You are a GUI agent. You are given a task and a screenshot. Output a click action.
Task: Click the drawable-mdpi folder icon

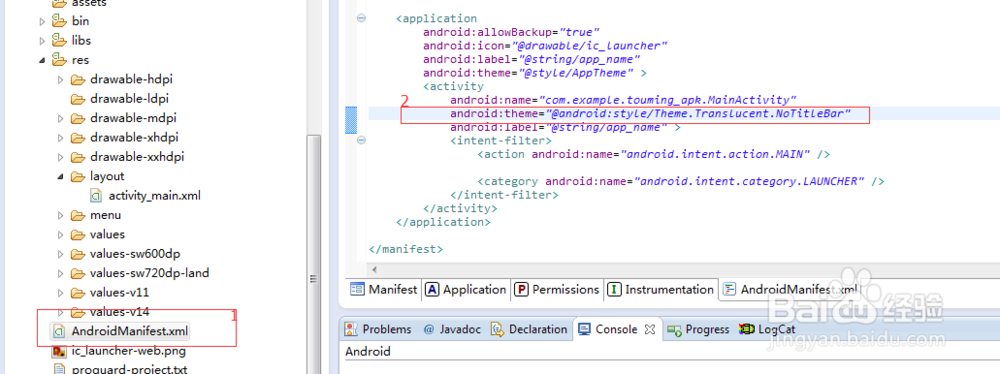click(78, 119)
